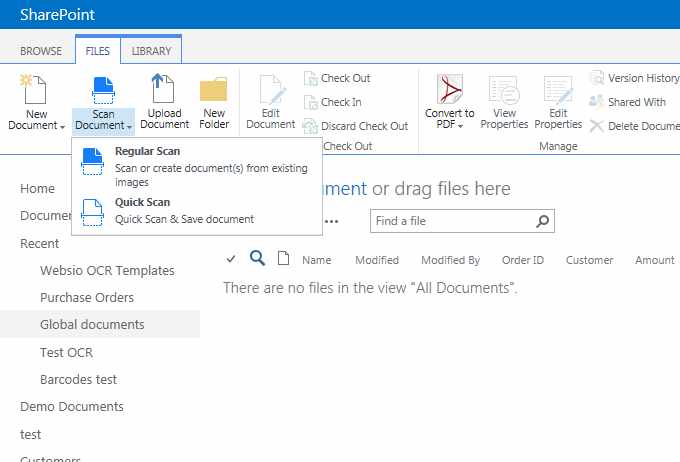Viewport: 680px width, 462px height.
Task: Expand the New Document dropdown
Action: coord(36,125)
